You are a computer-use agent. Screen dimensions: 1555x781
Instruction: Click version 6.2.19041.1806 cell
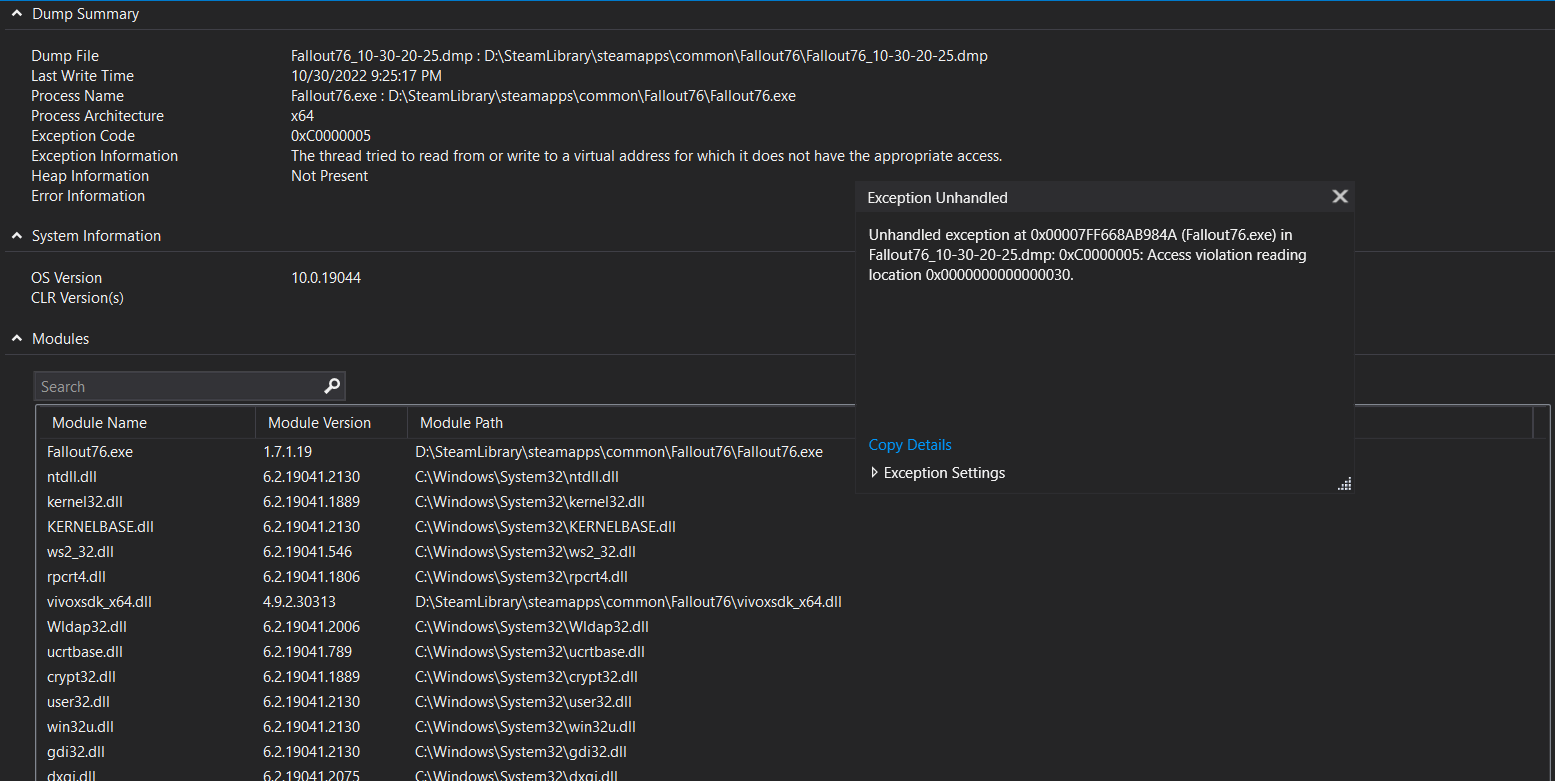click(312, 577)
